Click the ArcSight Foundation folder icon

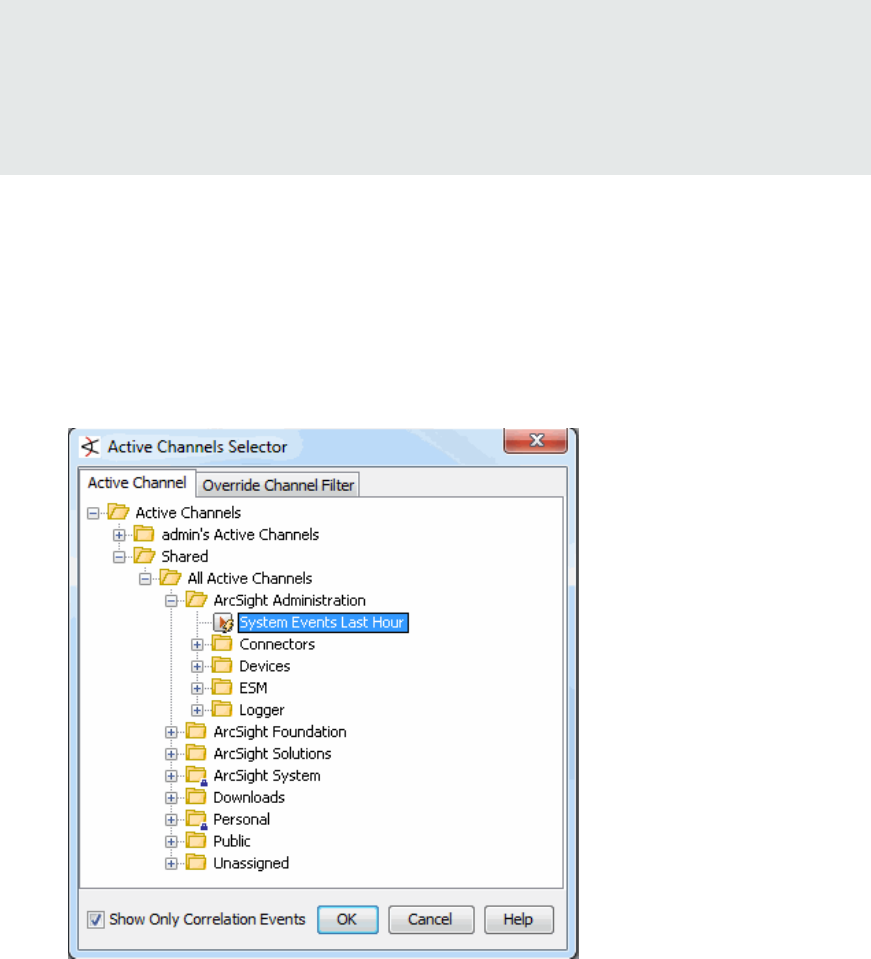(196, 731)
